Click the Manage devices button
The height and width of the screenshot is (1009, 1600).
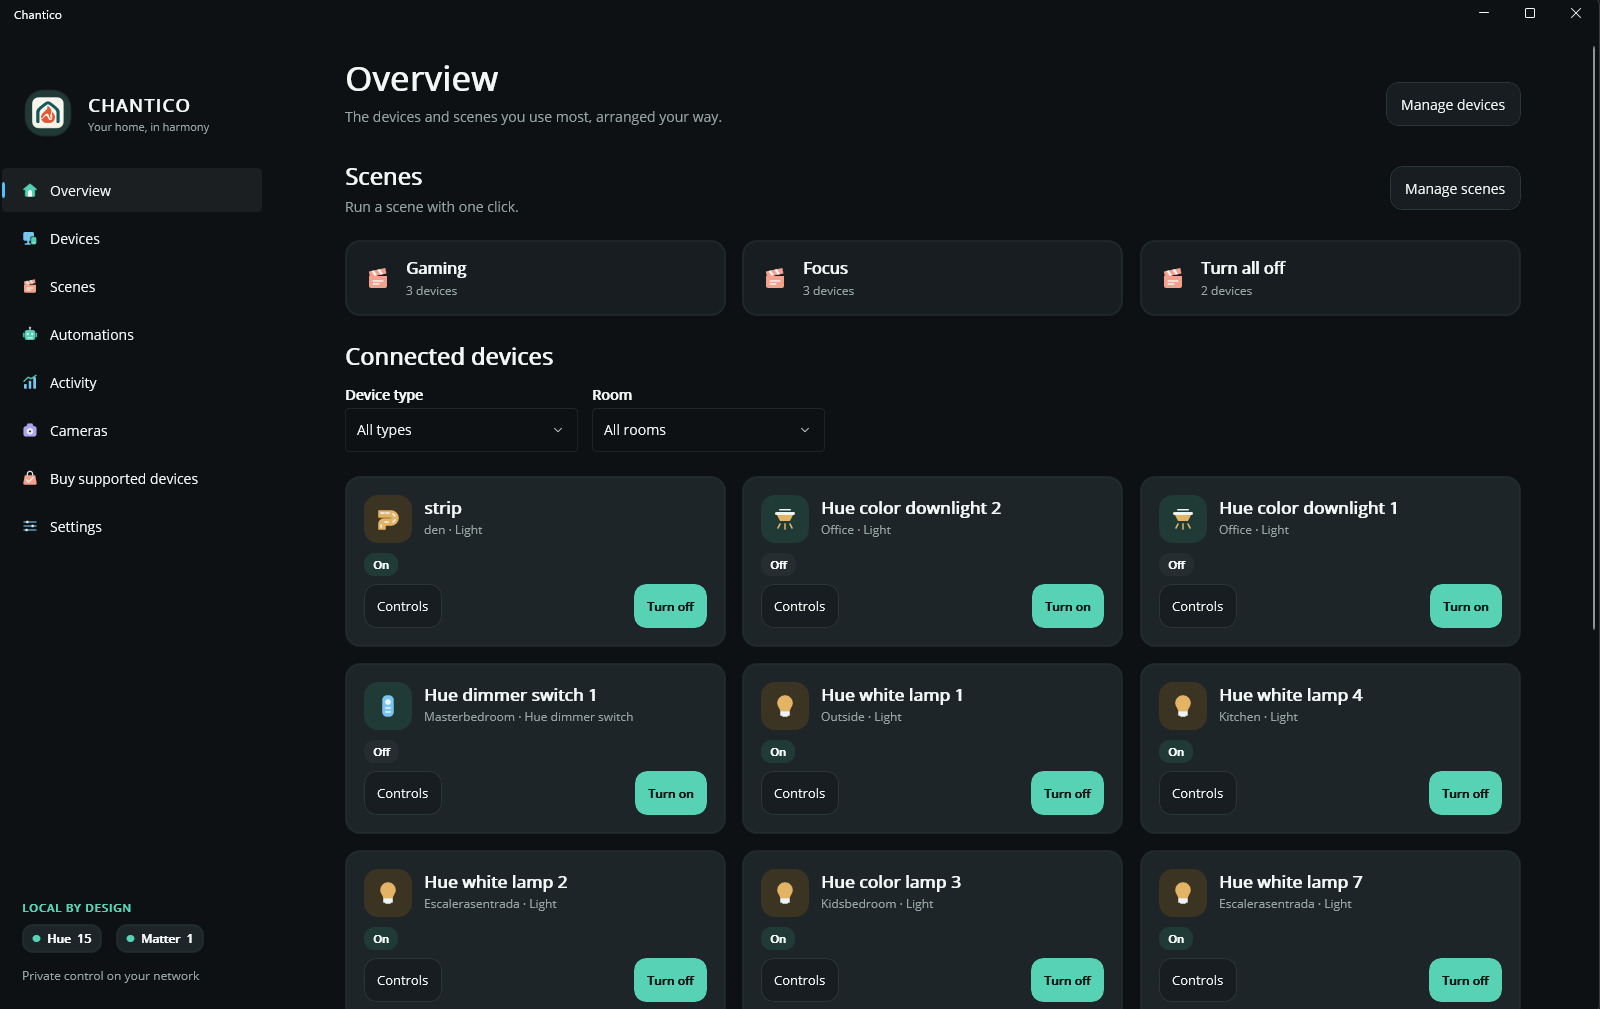(x=1453, y=104)
